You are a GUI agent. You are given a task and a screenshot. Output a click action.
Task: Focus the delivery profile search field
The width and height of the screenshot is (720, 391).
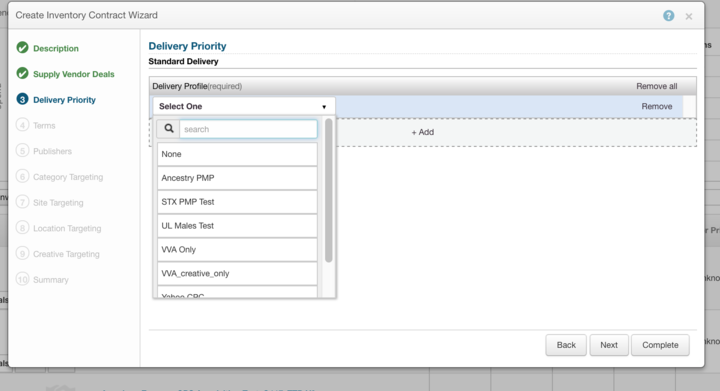coord(248,129)
